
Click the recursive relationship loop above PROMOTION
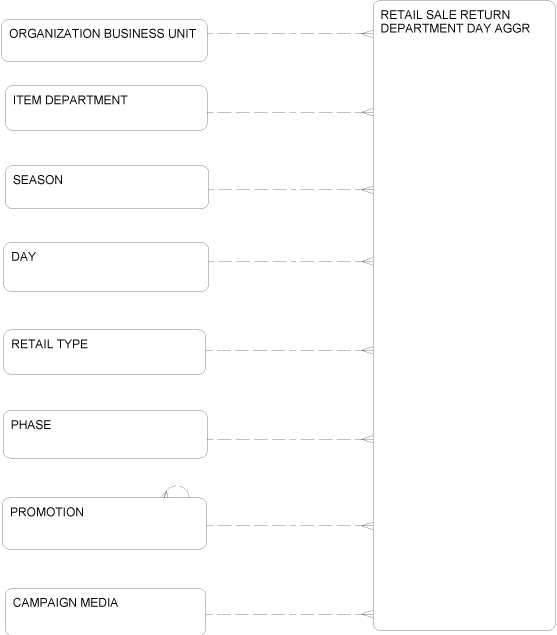(176, 492)
